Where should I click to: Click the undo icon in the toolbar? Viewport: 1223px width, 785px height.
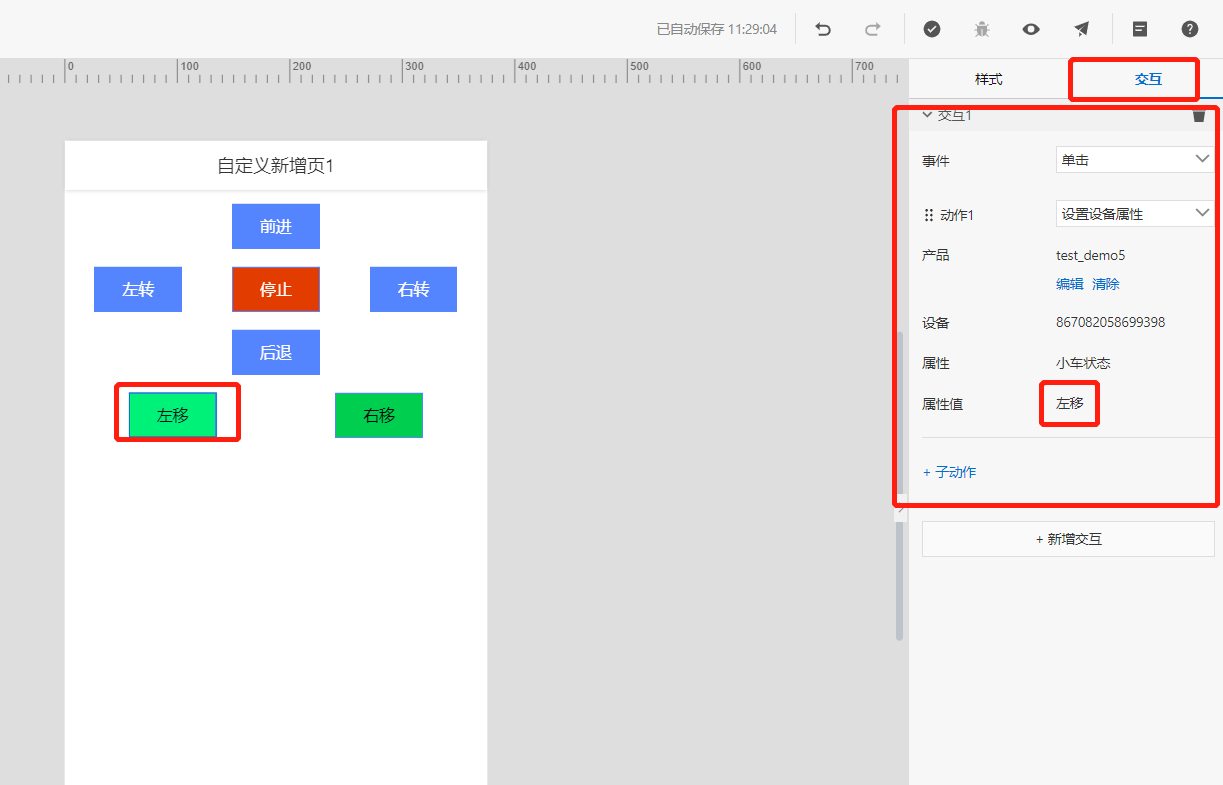click(822, 29)
